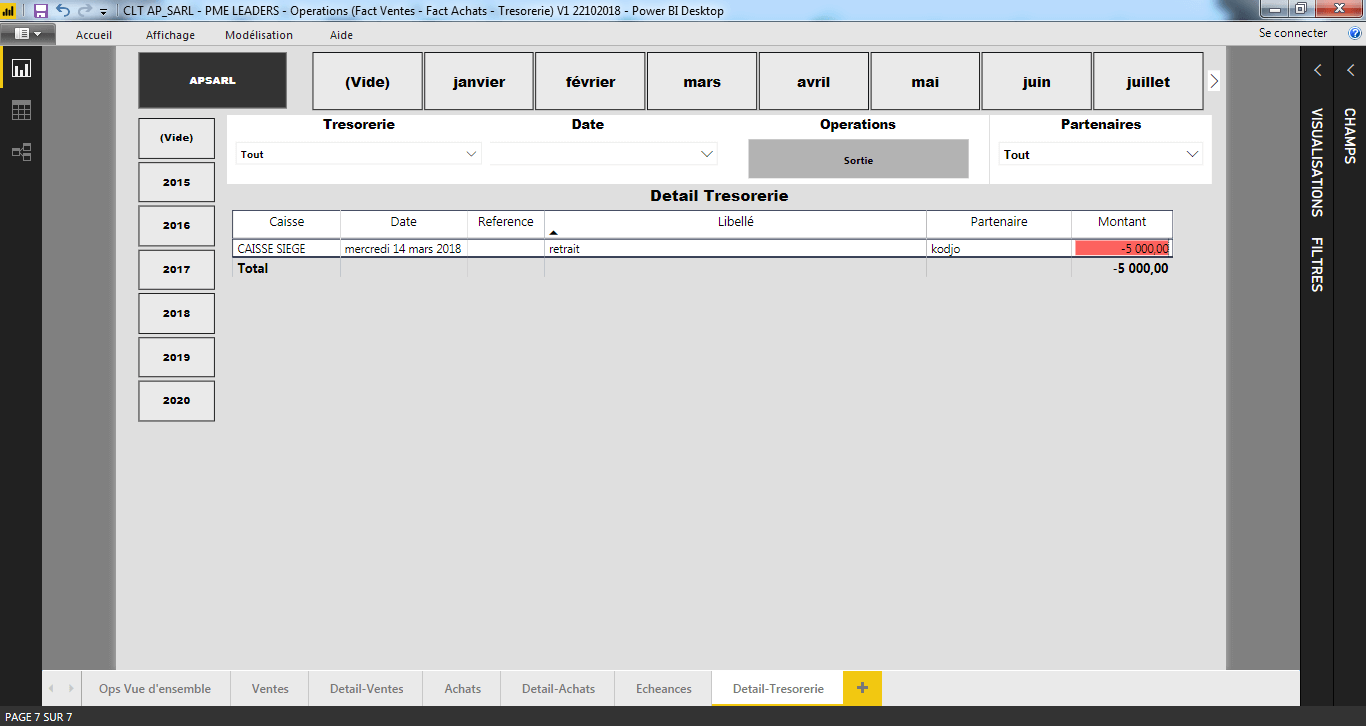1366x726 pixels.
Task: Open the Help question mark icon
Action: coord(1355,34)
